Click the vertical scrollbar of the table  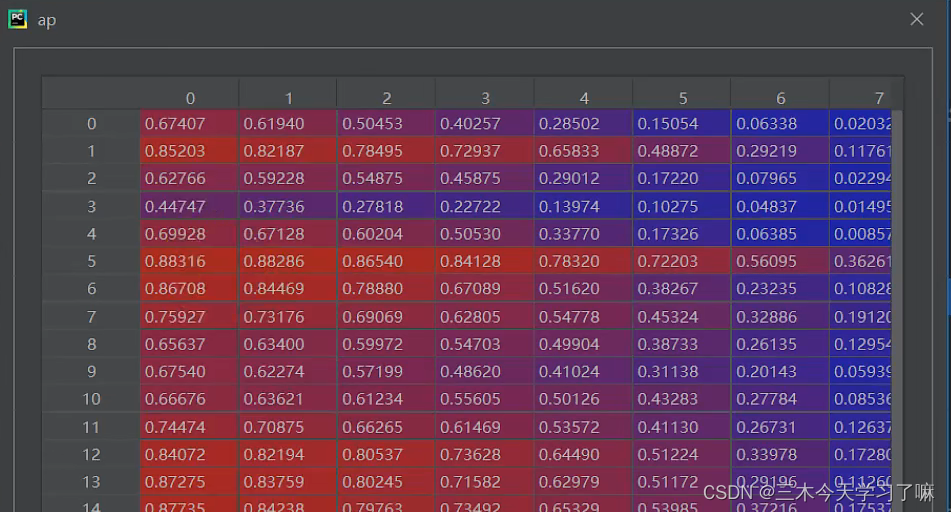(x=897, y=311)
